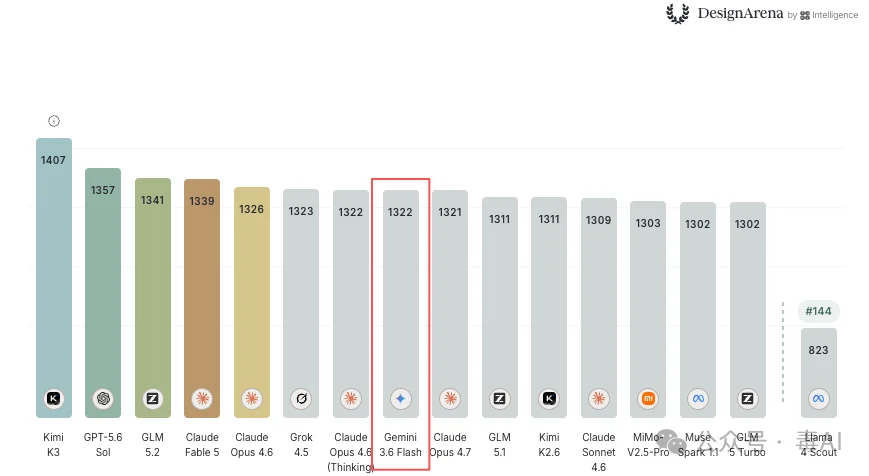The image size is (869, 476).
Task: Click the info icon above Kimi K3 bar
Action: tap(54, 121)
